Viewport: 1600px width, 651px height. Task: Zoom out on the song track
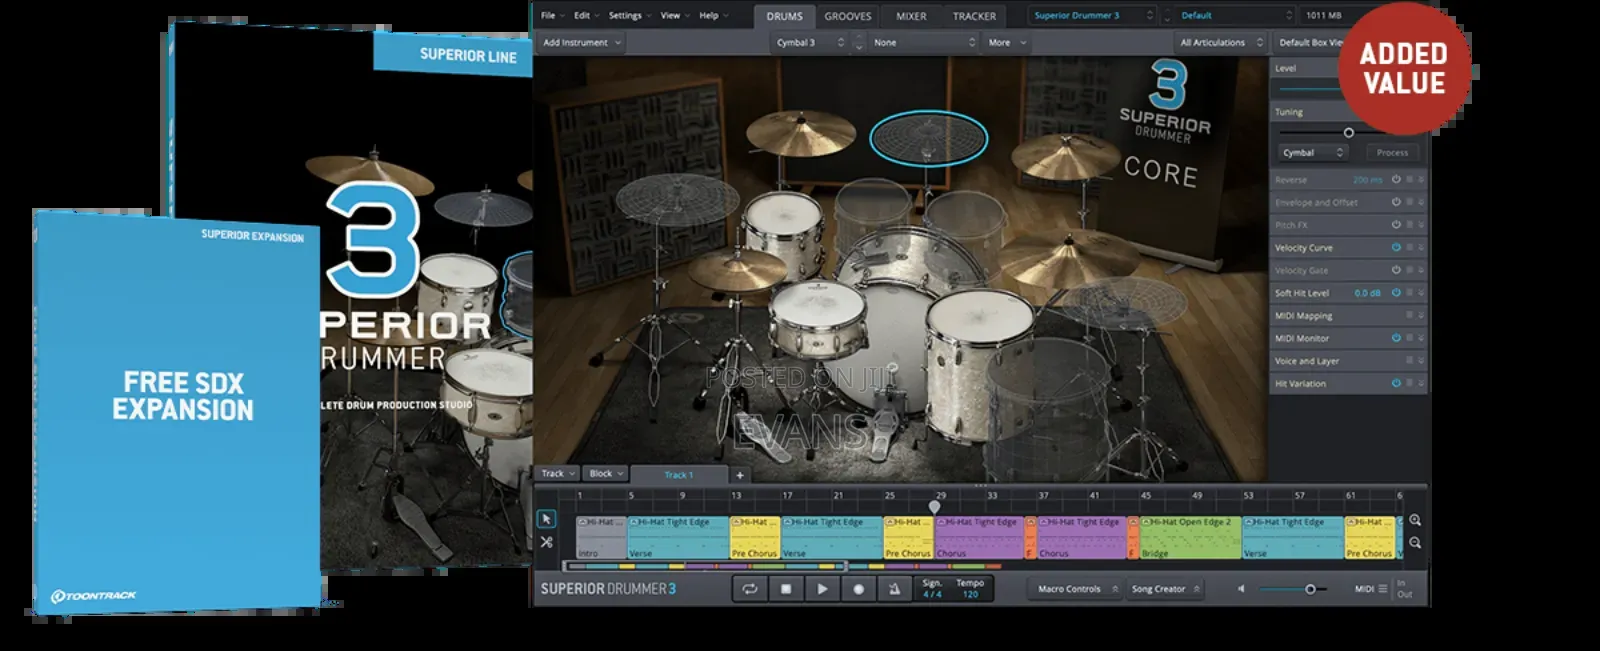coord(1415,543)
